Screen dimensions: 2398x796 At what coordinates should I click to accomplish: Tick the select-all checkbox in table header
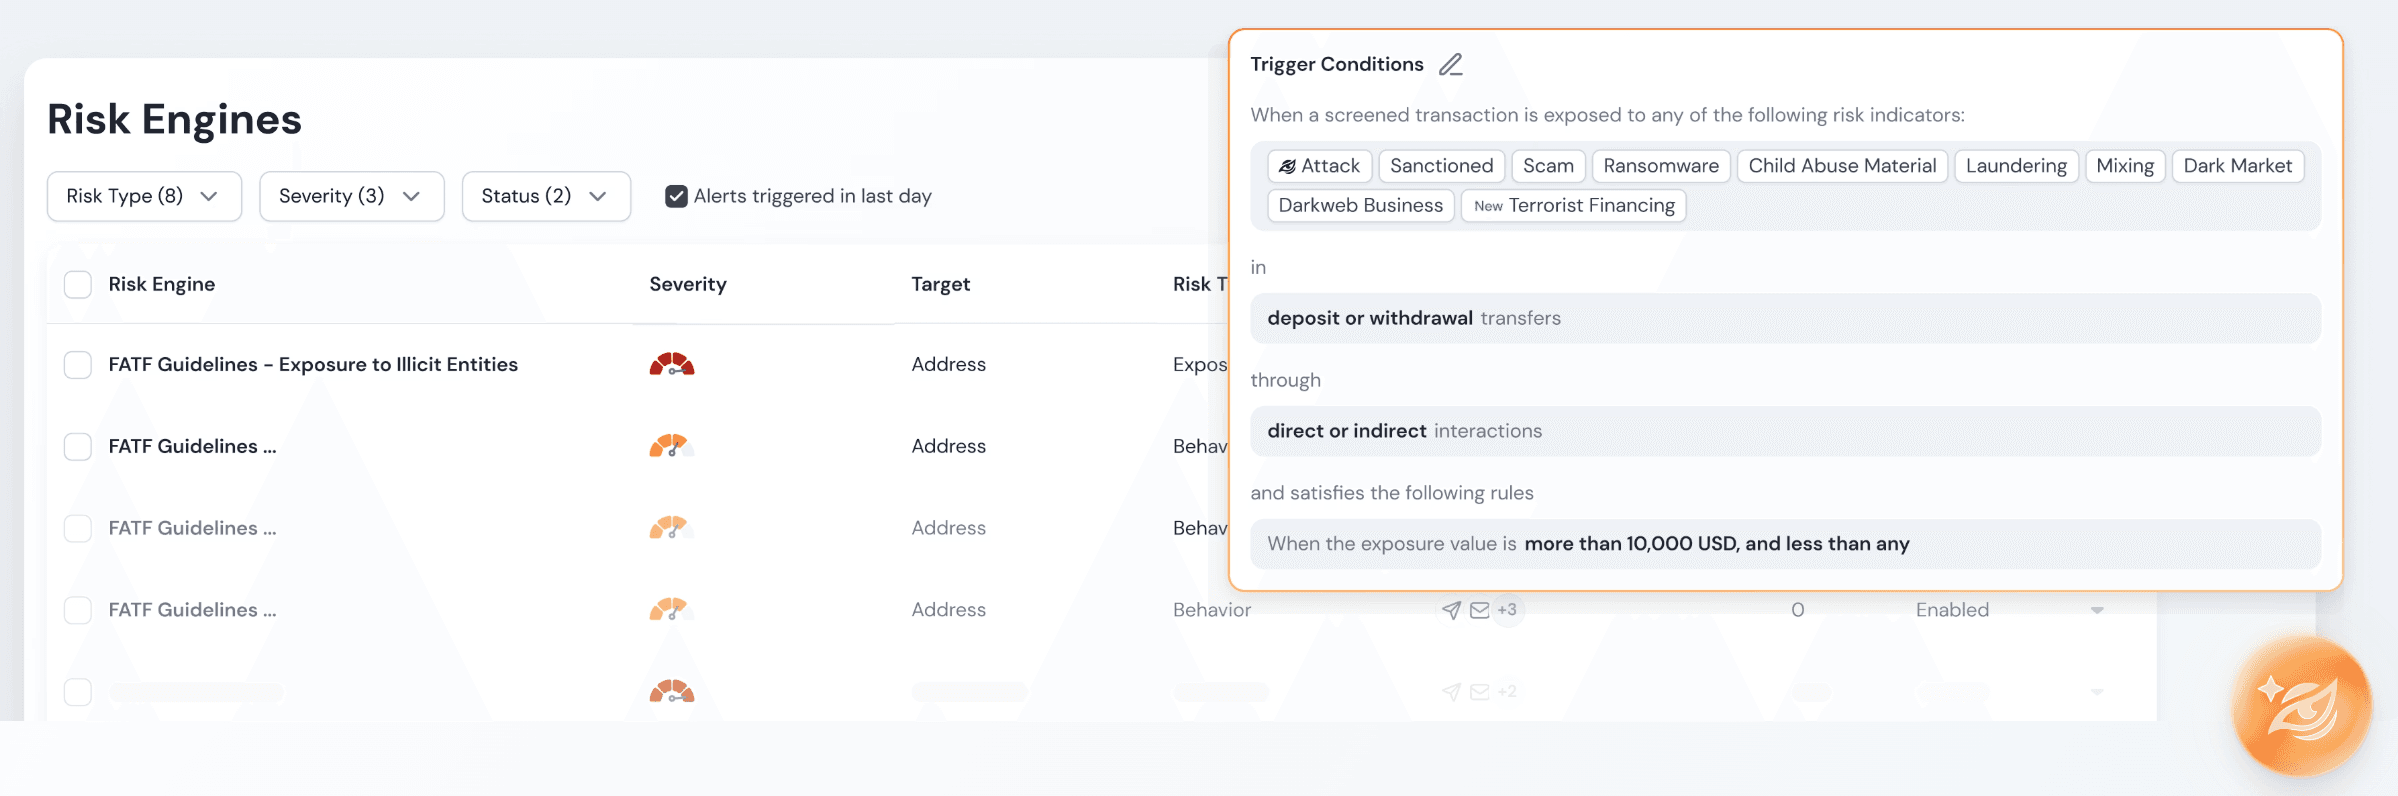(x=78, y=284)
